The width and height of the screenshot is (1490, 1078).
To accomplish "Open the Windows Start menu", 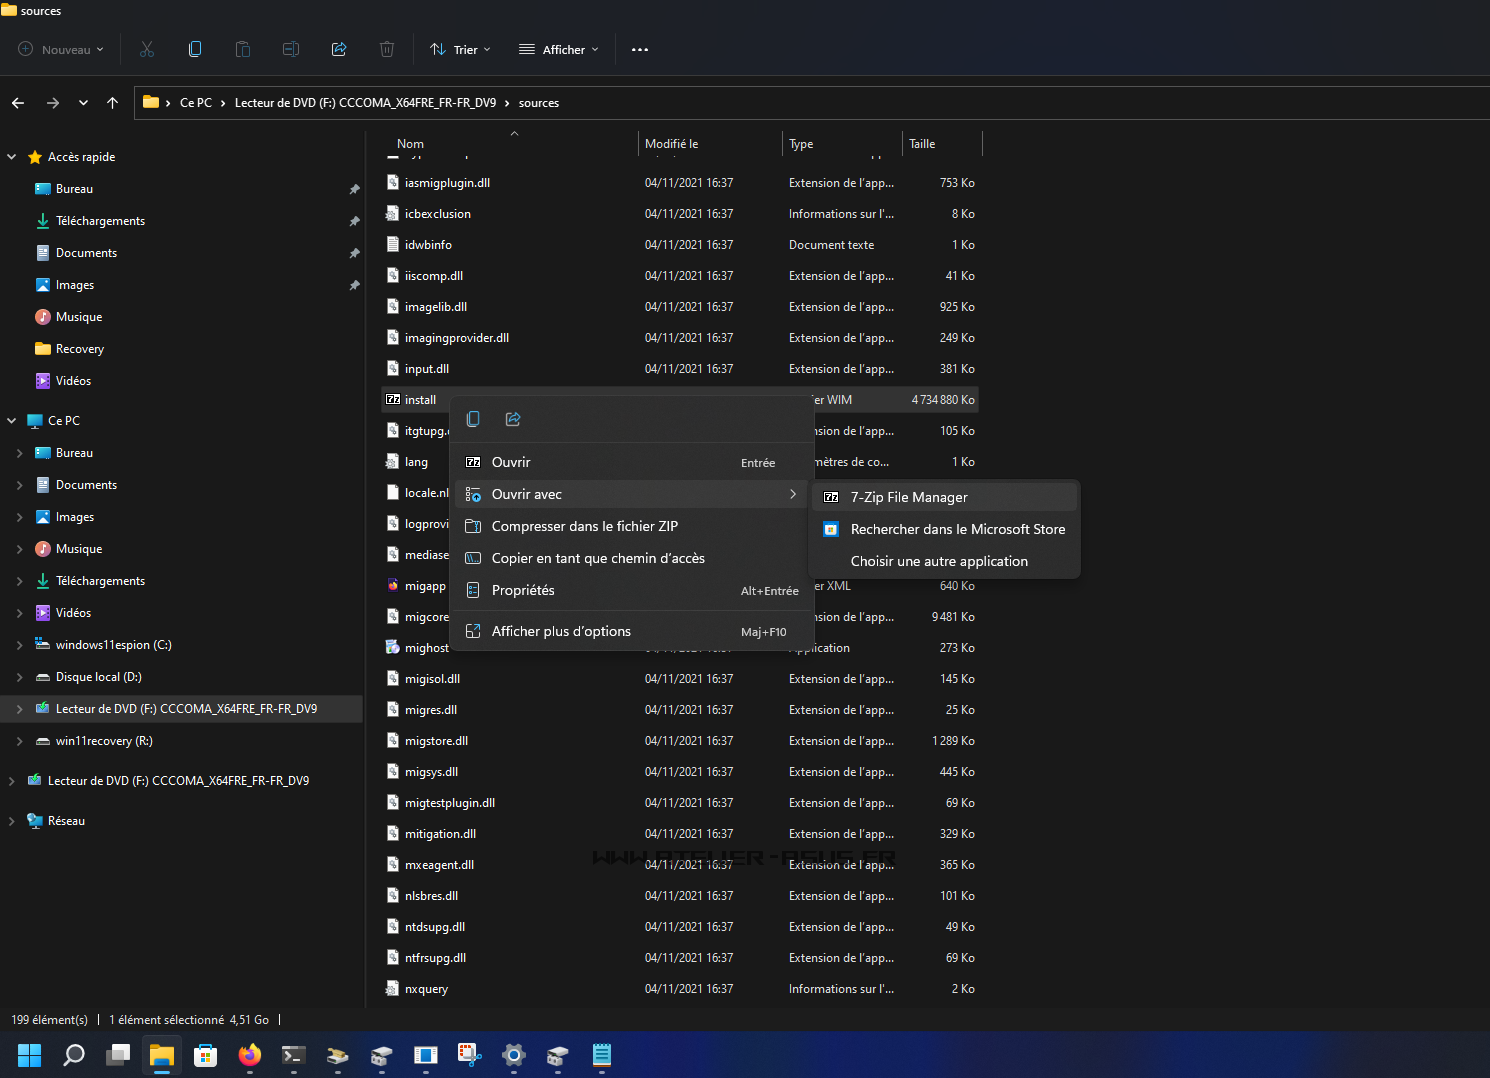I will click(x=30, y=1055).
